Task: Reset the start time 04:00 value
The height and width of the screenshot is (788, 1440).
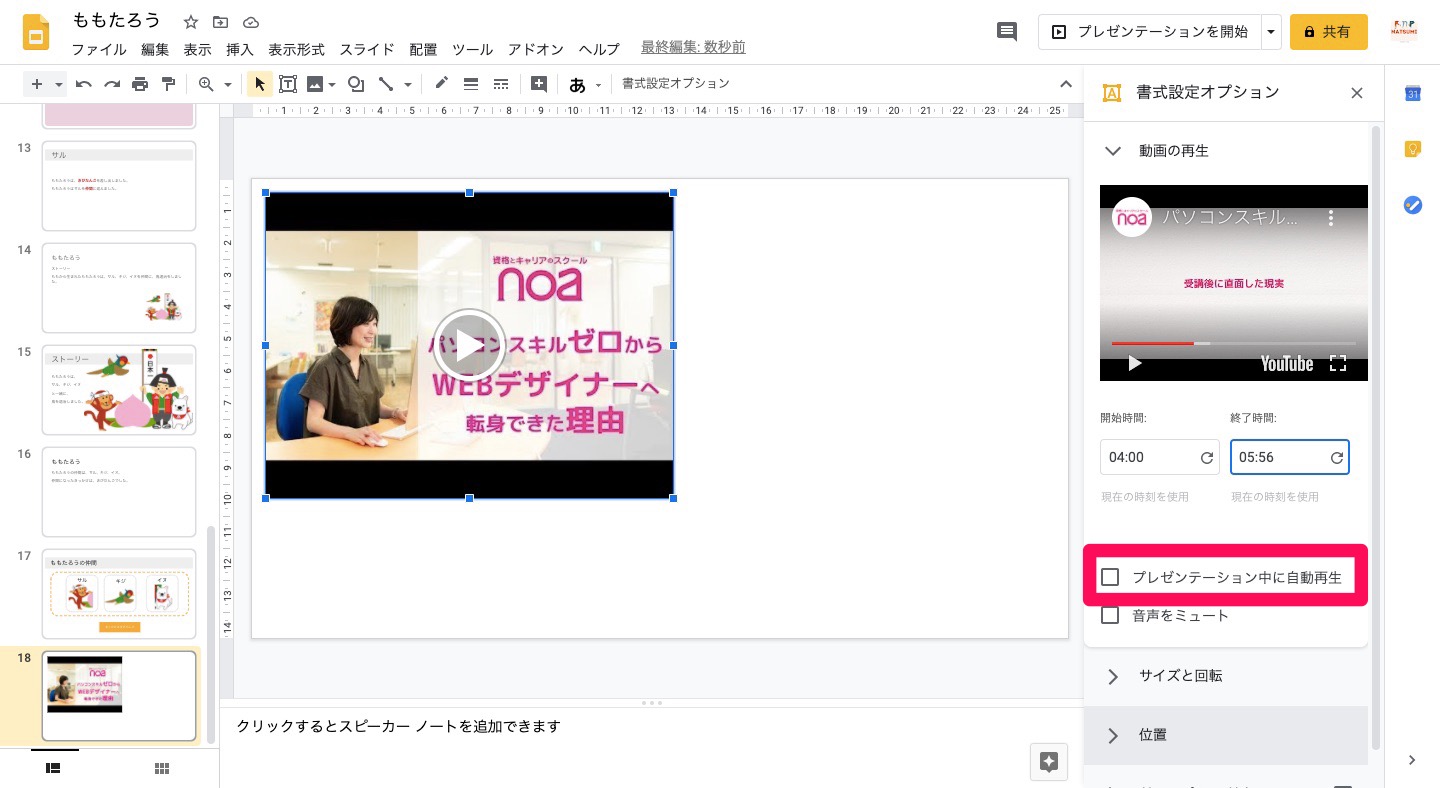Action: point(1207,458)
